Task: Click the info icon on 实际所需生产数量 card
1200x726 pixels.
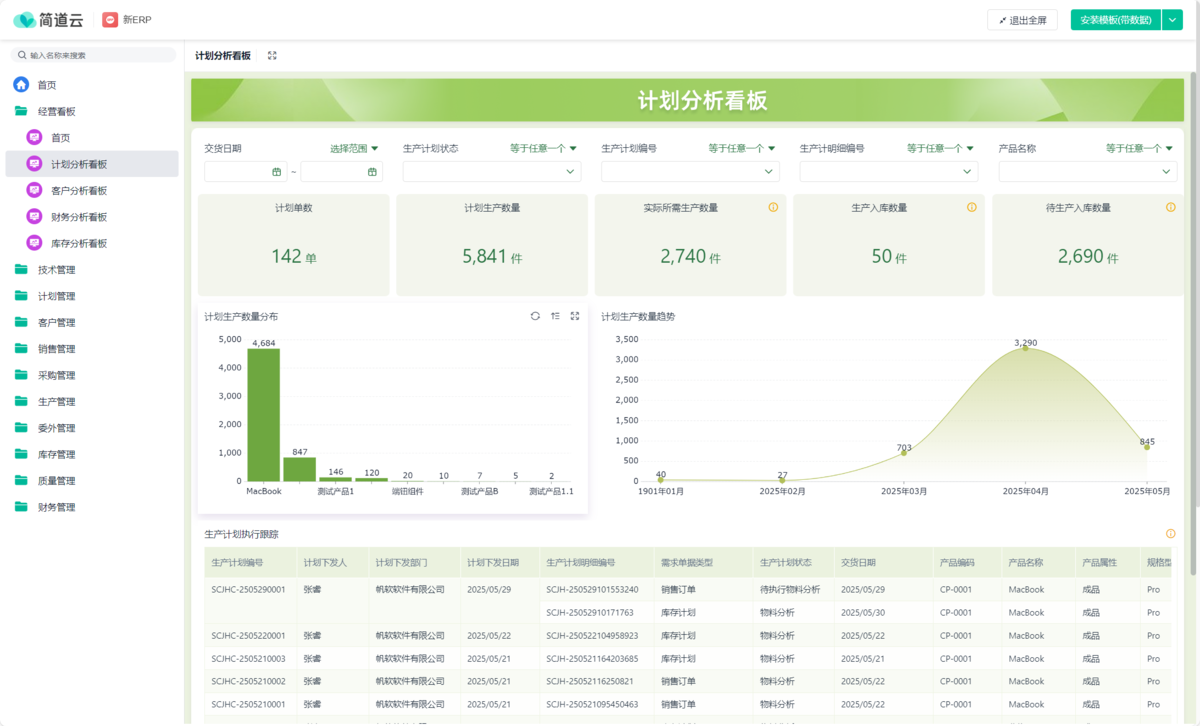Action: [x=773, y=208]
